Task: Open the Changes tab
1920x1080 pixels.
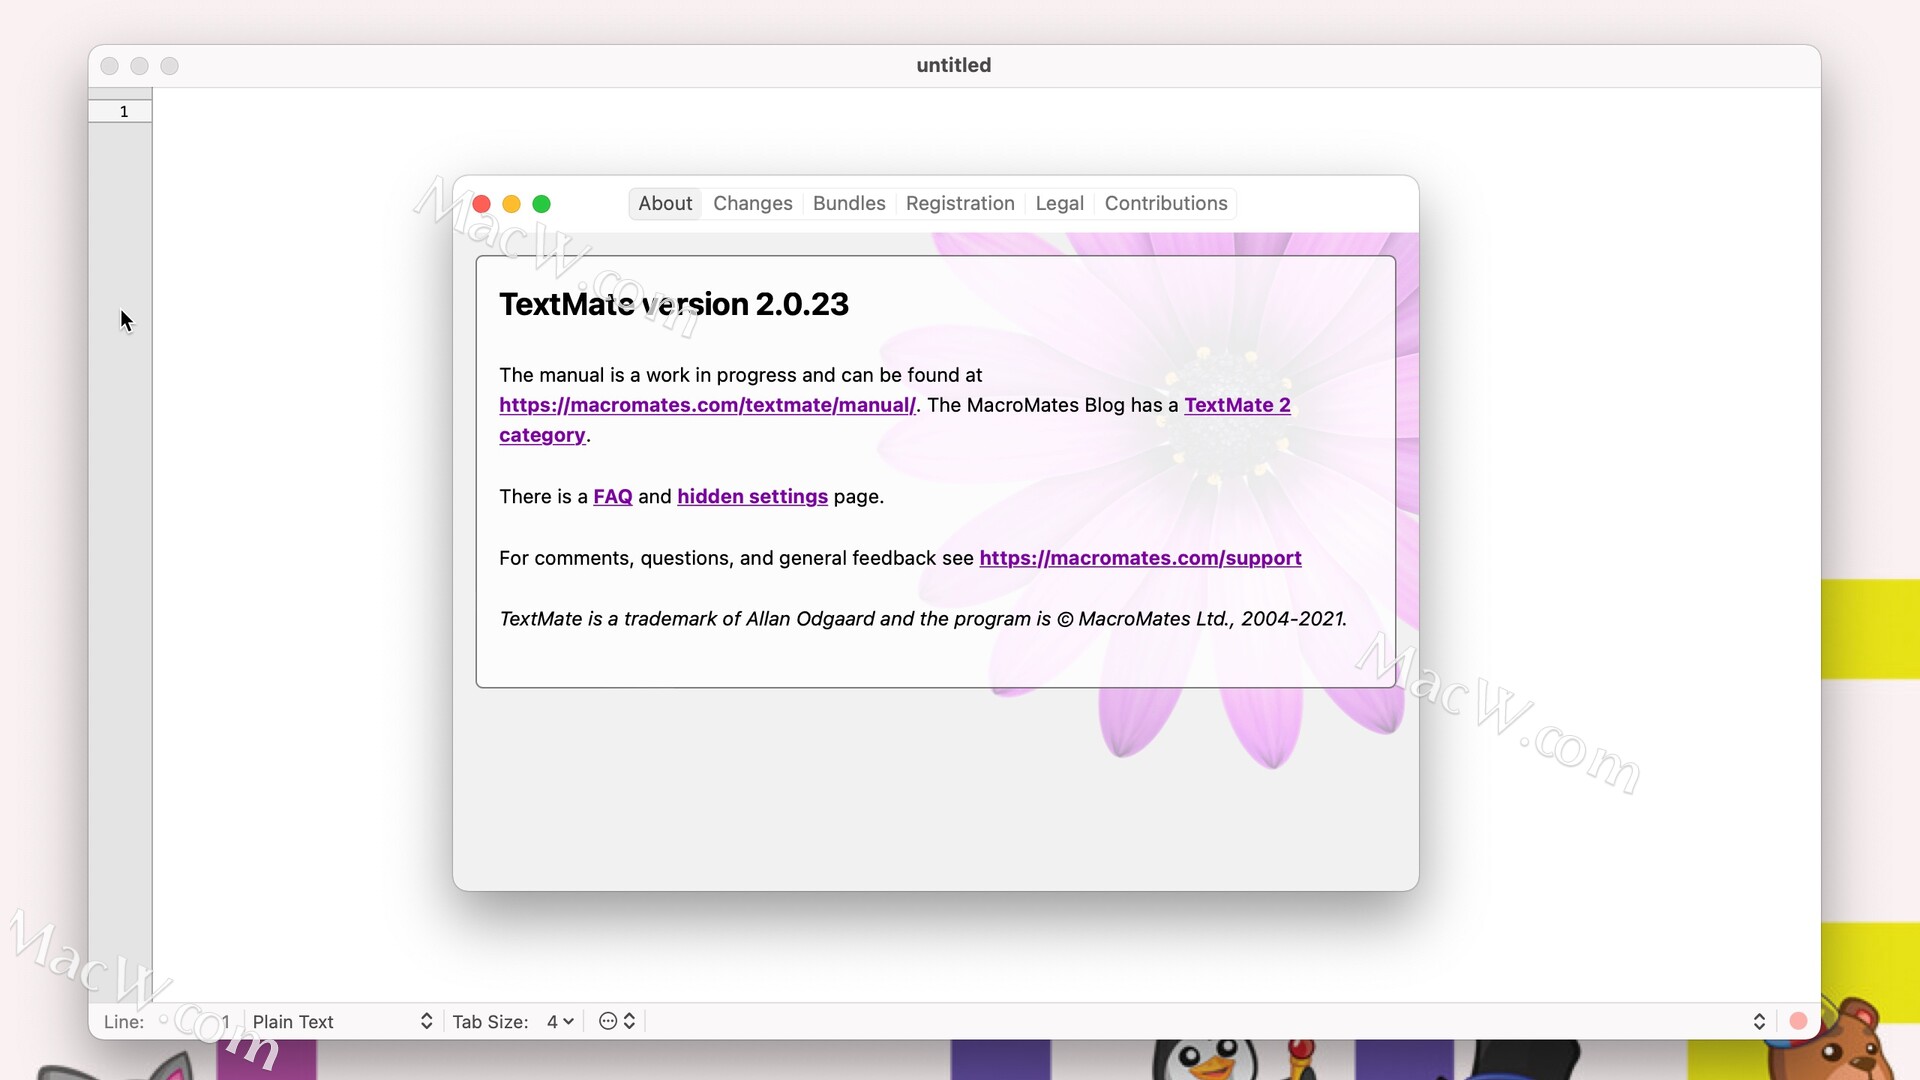Action: pos(752,203)
